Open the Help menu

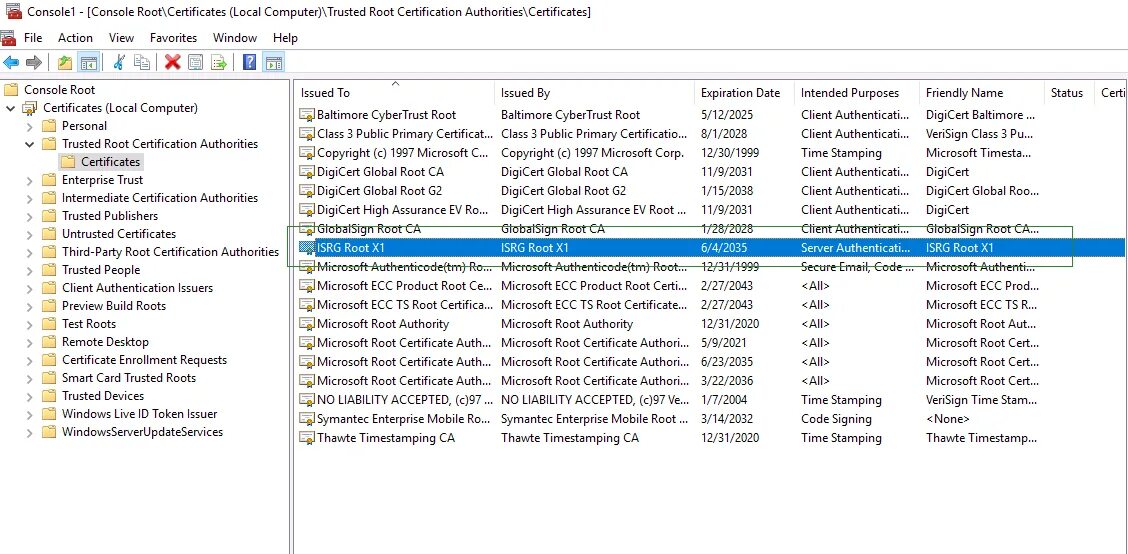(285, 37)
